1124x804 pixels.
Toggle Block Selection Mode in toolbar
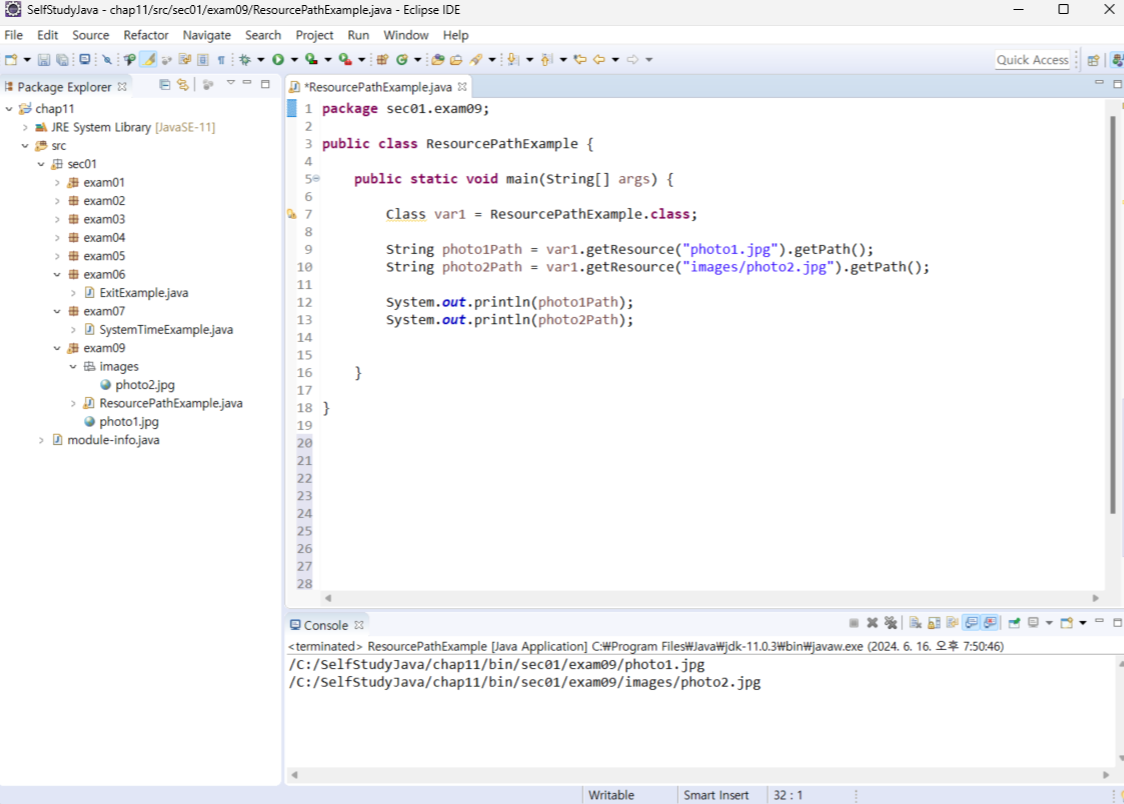[203, 59]
